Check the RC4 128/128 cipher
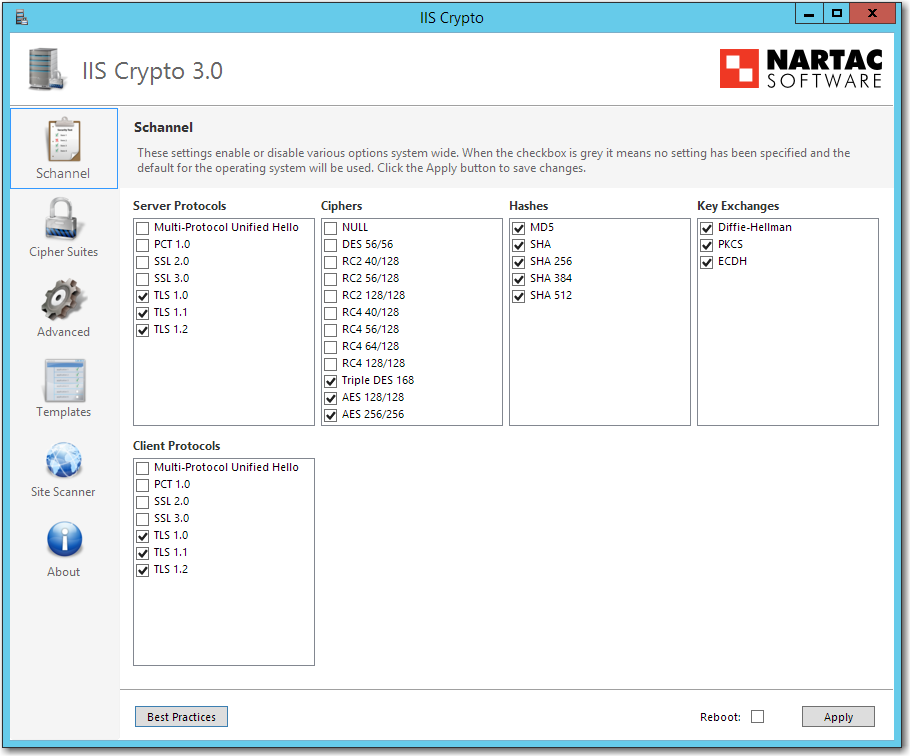 331,364
